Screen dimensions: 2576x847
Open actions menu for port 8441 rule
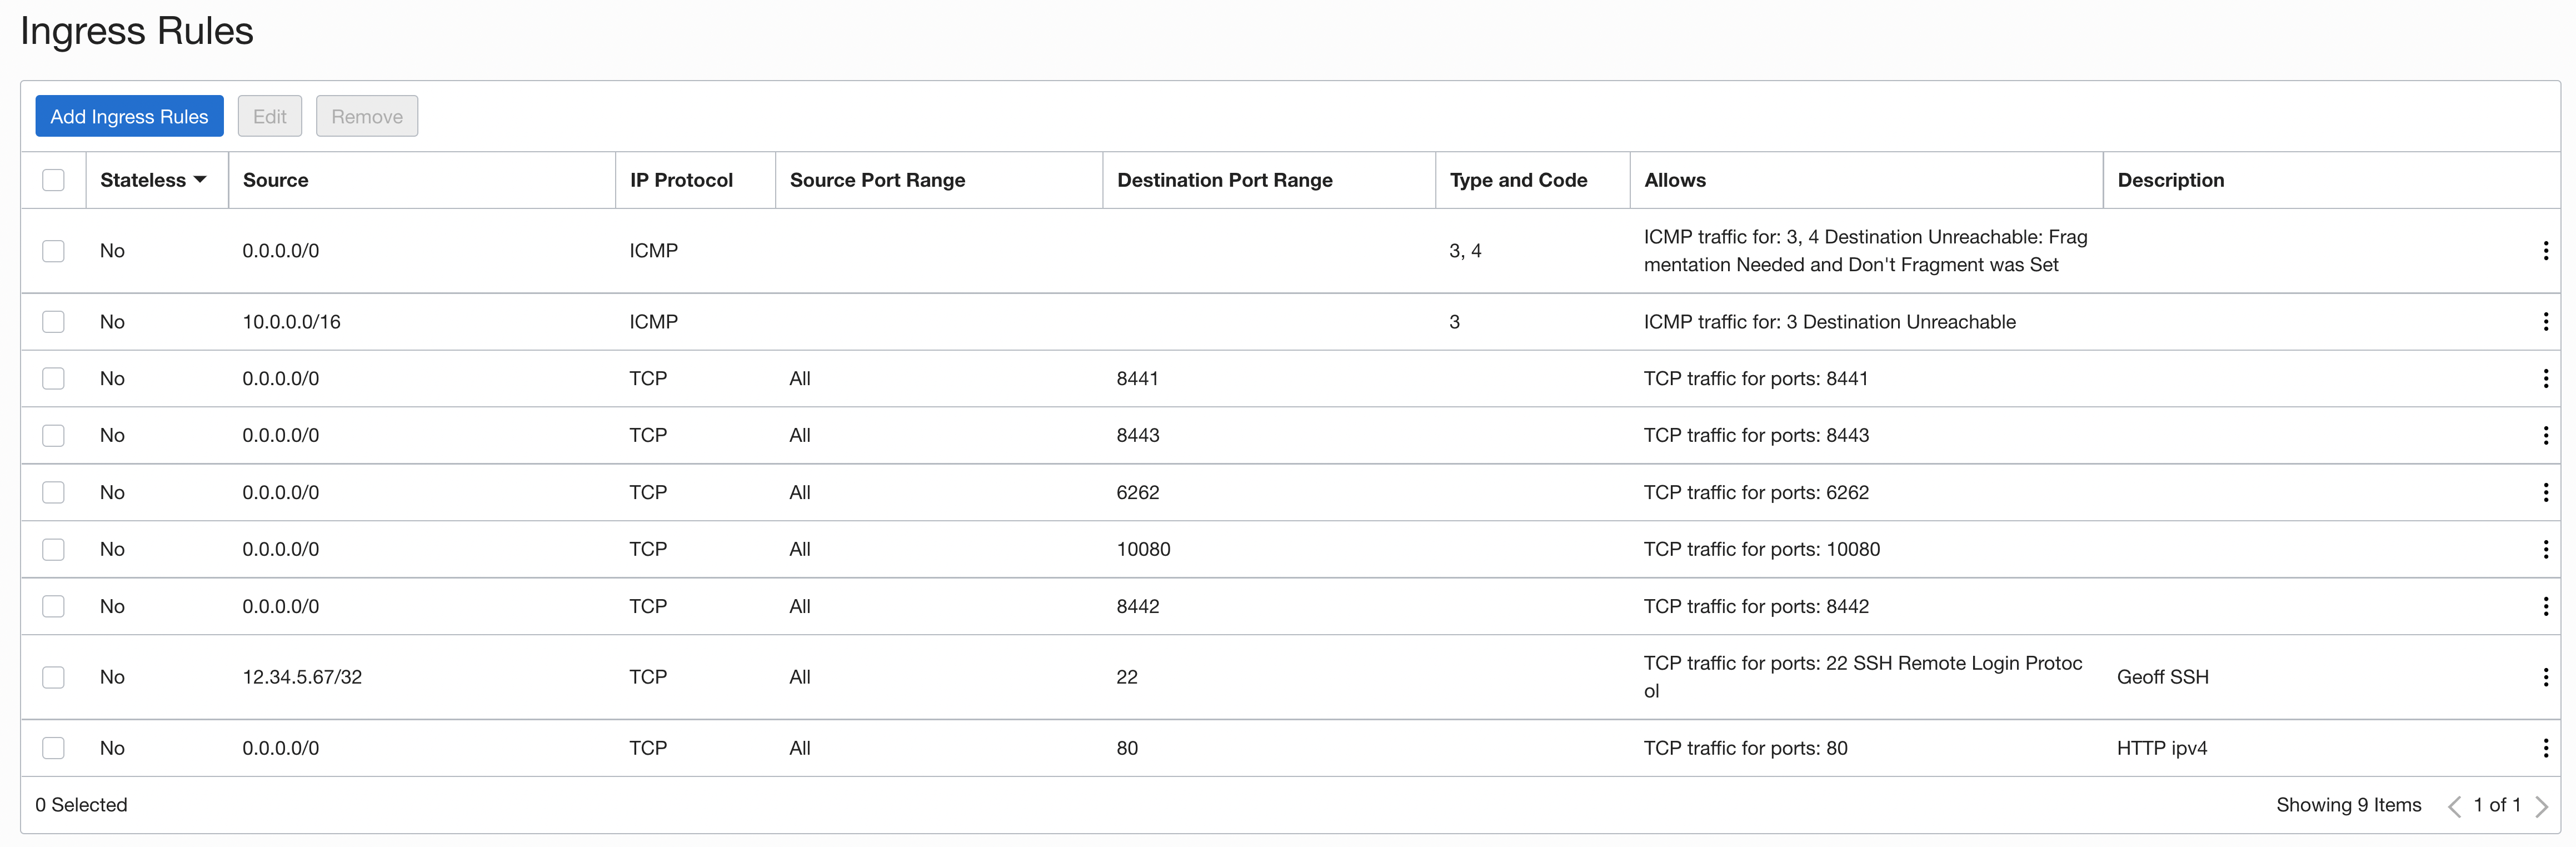(x=2545, y=378)
